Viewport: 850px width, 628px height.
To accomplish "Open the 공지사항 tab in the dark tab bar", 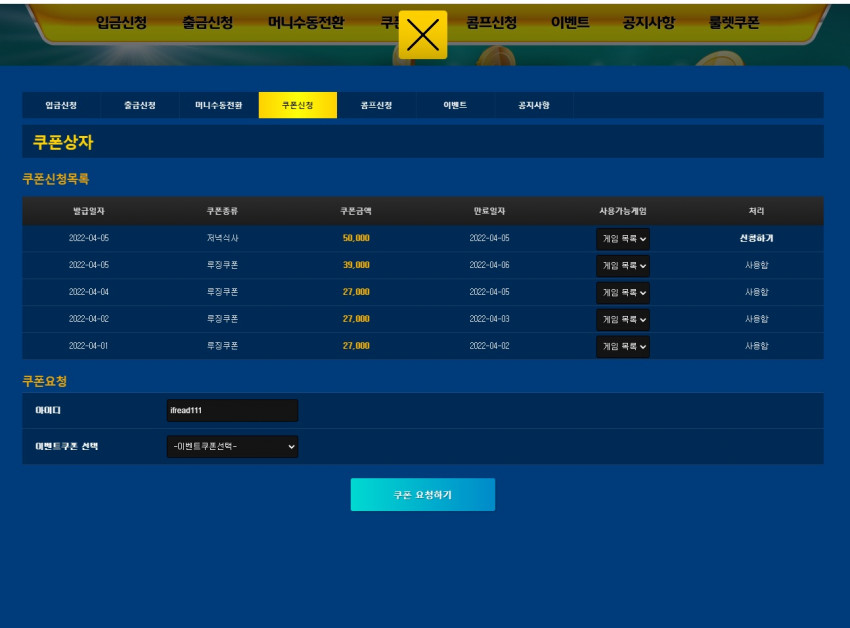I will 534,105.
